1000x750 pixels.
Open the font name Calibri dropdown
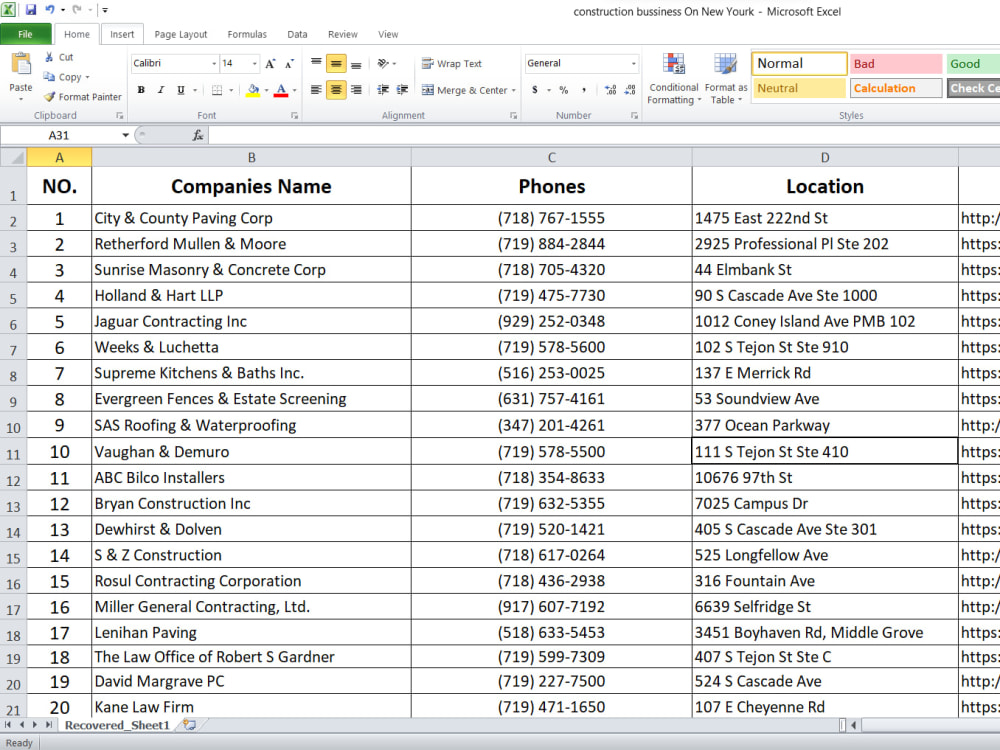coord(214,64)
